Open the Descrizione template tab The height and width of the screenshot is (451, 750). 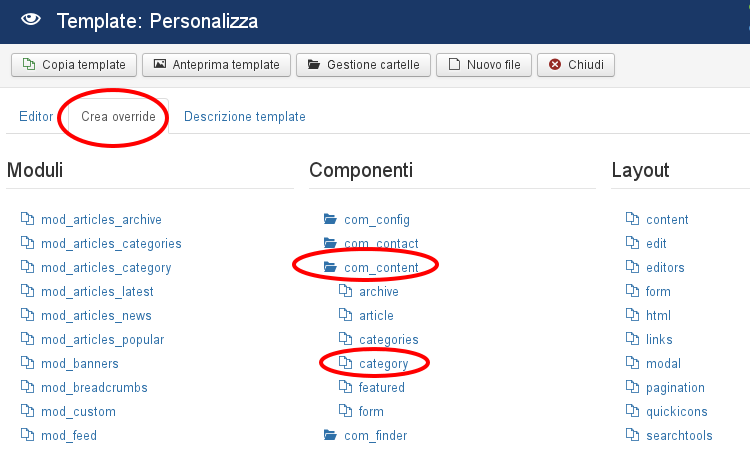tap(244, 116)
